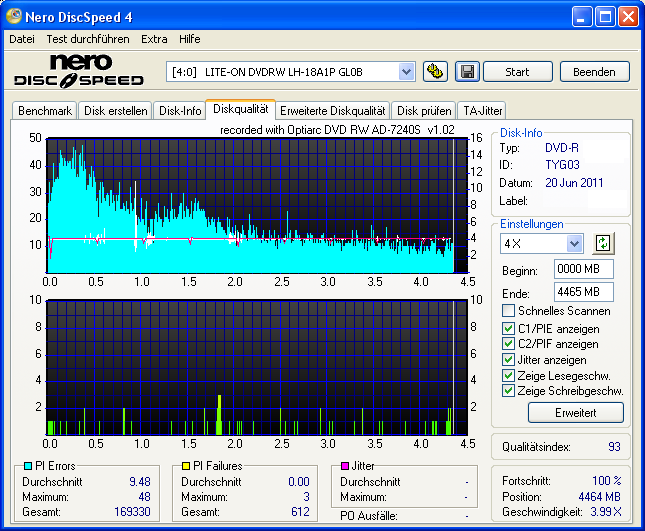Click the magenta Jitter legend swatch
Image resolution: width=645 pixels, height=531 pixels.
point(345,466)
